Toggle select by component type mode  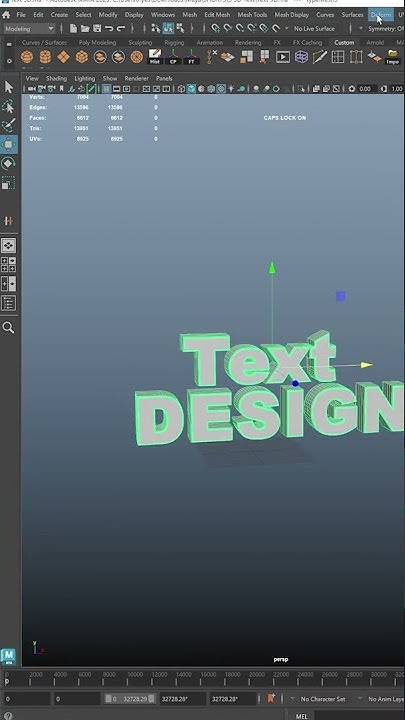click(180, 28)
